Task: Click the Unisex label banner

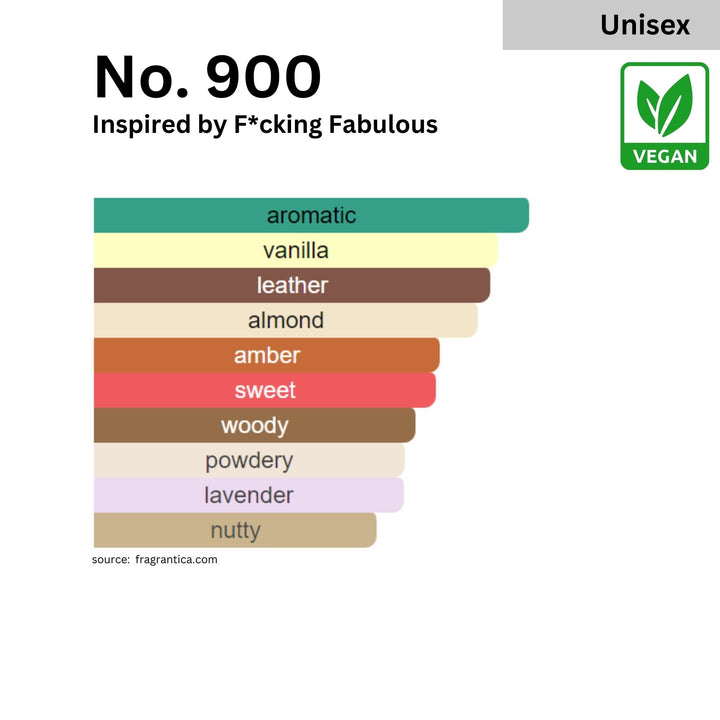Action: click(611, 25)
